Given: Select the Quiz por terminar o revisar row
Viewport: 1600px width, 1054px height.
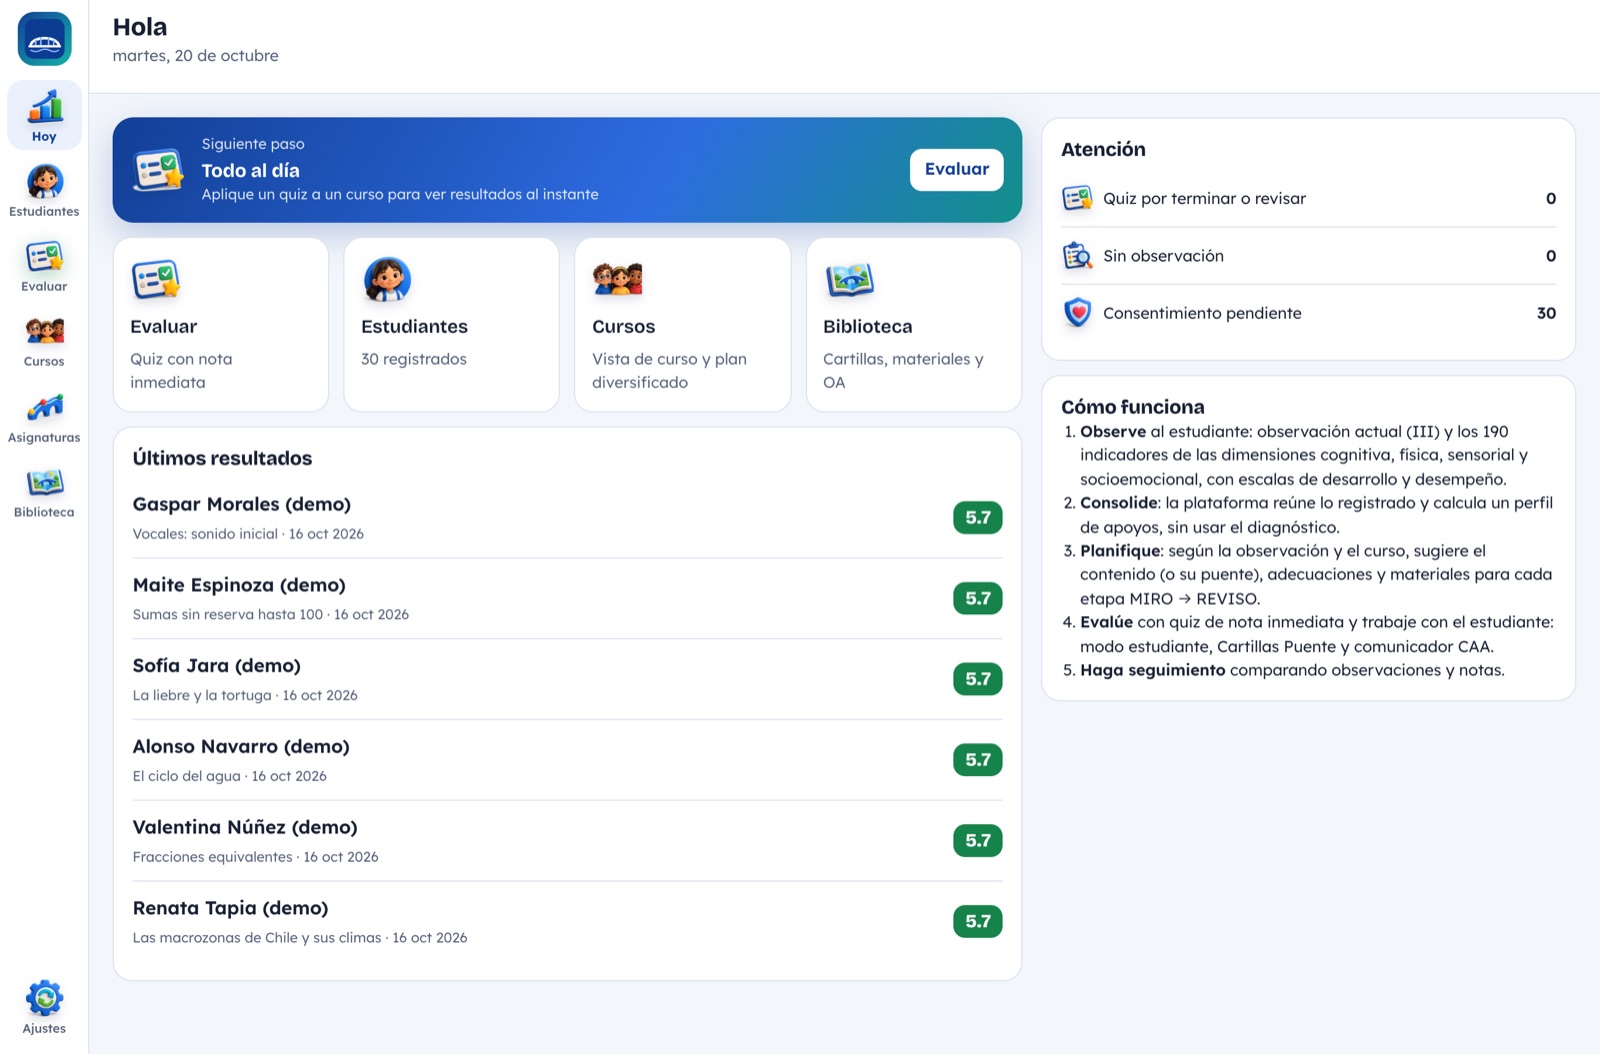Looking at the screenshot, I should (1309, 198).
